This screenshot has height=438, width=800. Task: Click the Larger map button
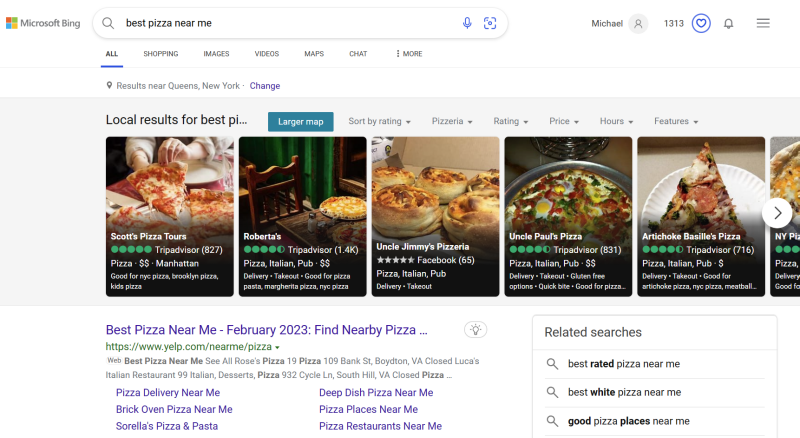tap(301, 121)
